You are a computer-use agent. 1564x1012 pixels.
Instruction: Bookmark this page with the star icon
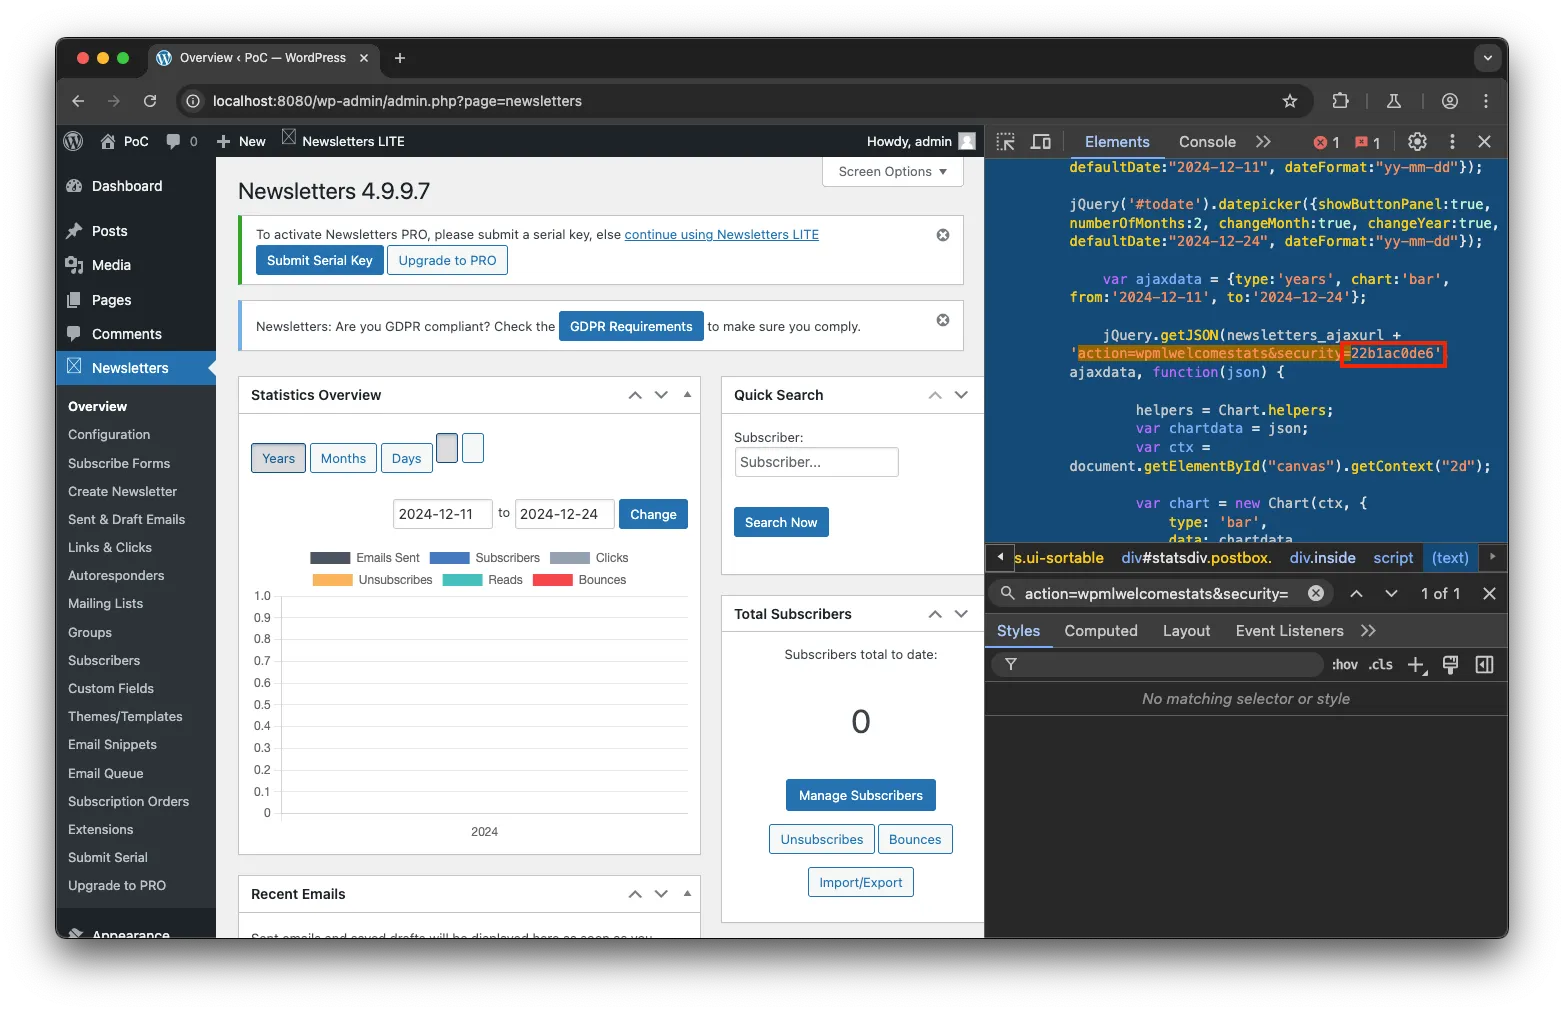tap(1290, 101)
